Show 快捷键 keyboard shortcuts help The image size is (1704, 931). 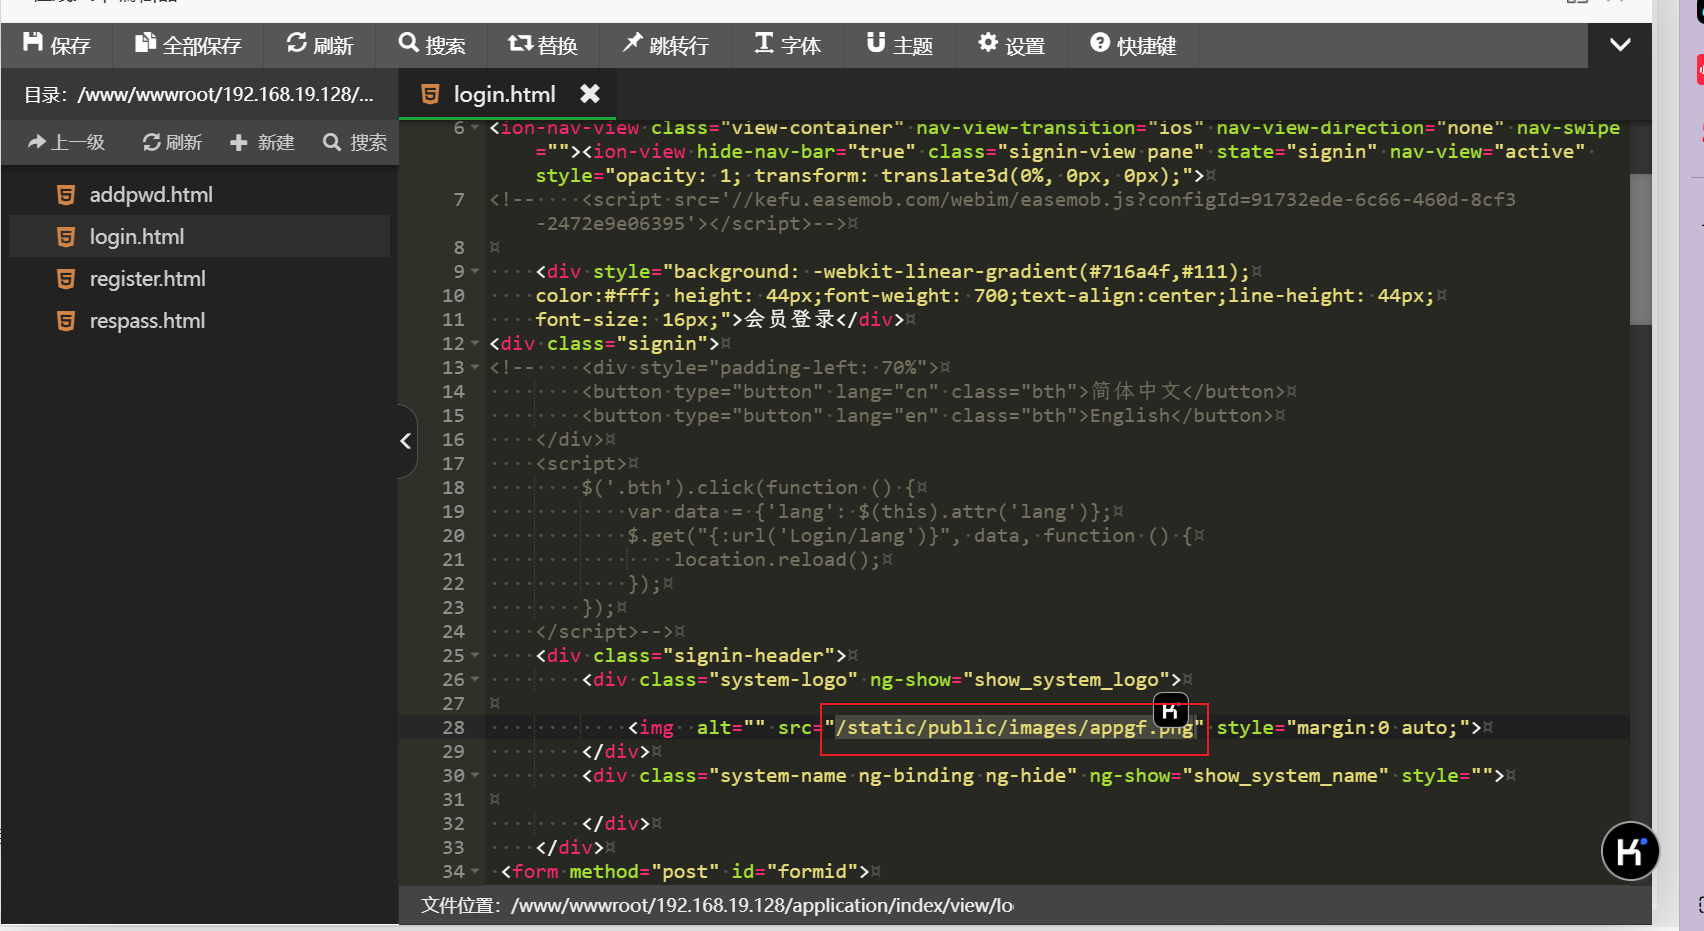pos(1133,45)
